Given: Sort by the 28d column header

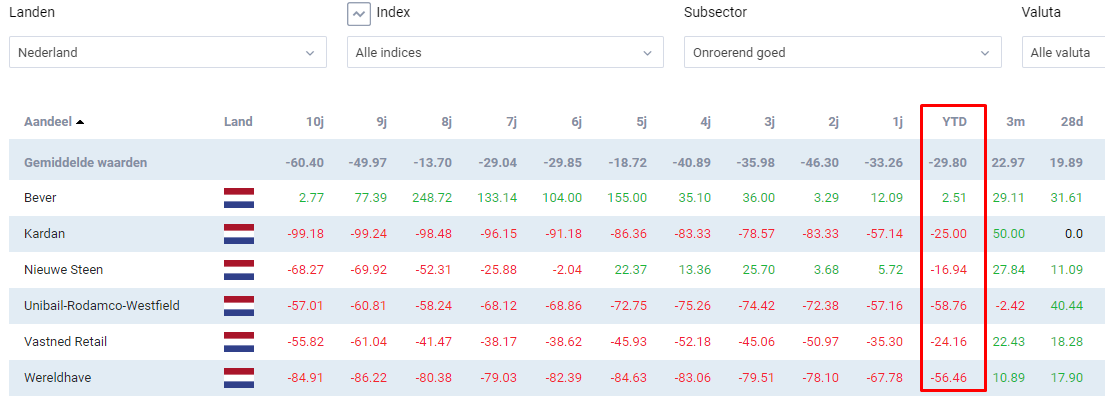Looking at the screenshot, I should click(1071, 122).
